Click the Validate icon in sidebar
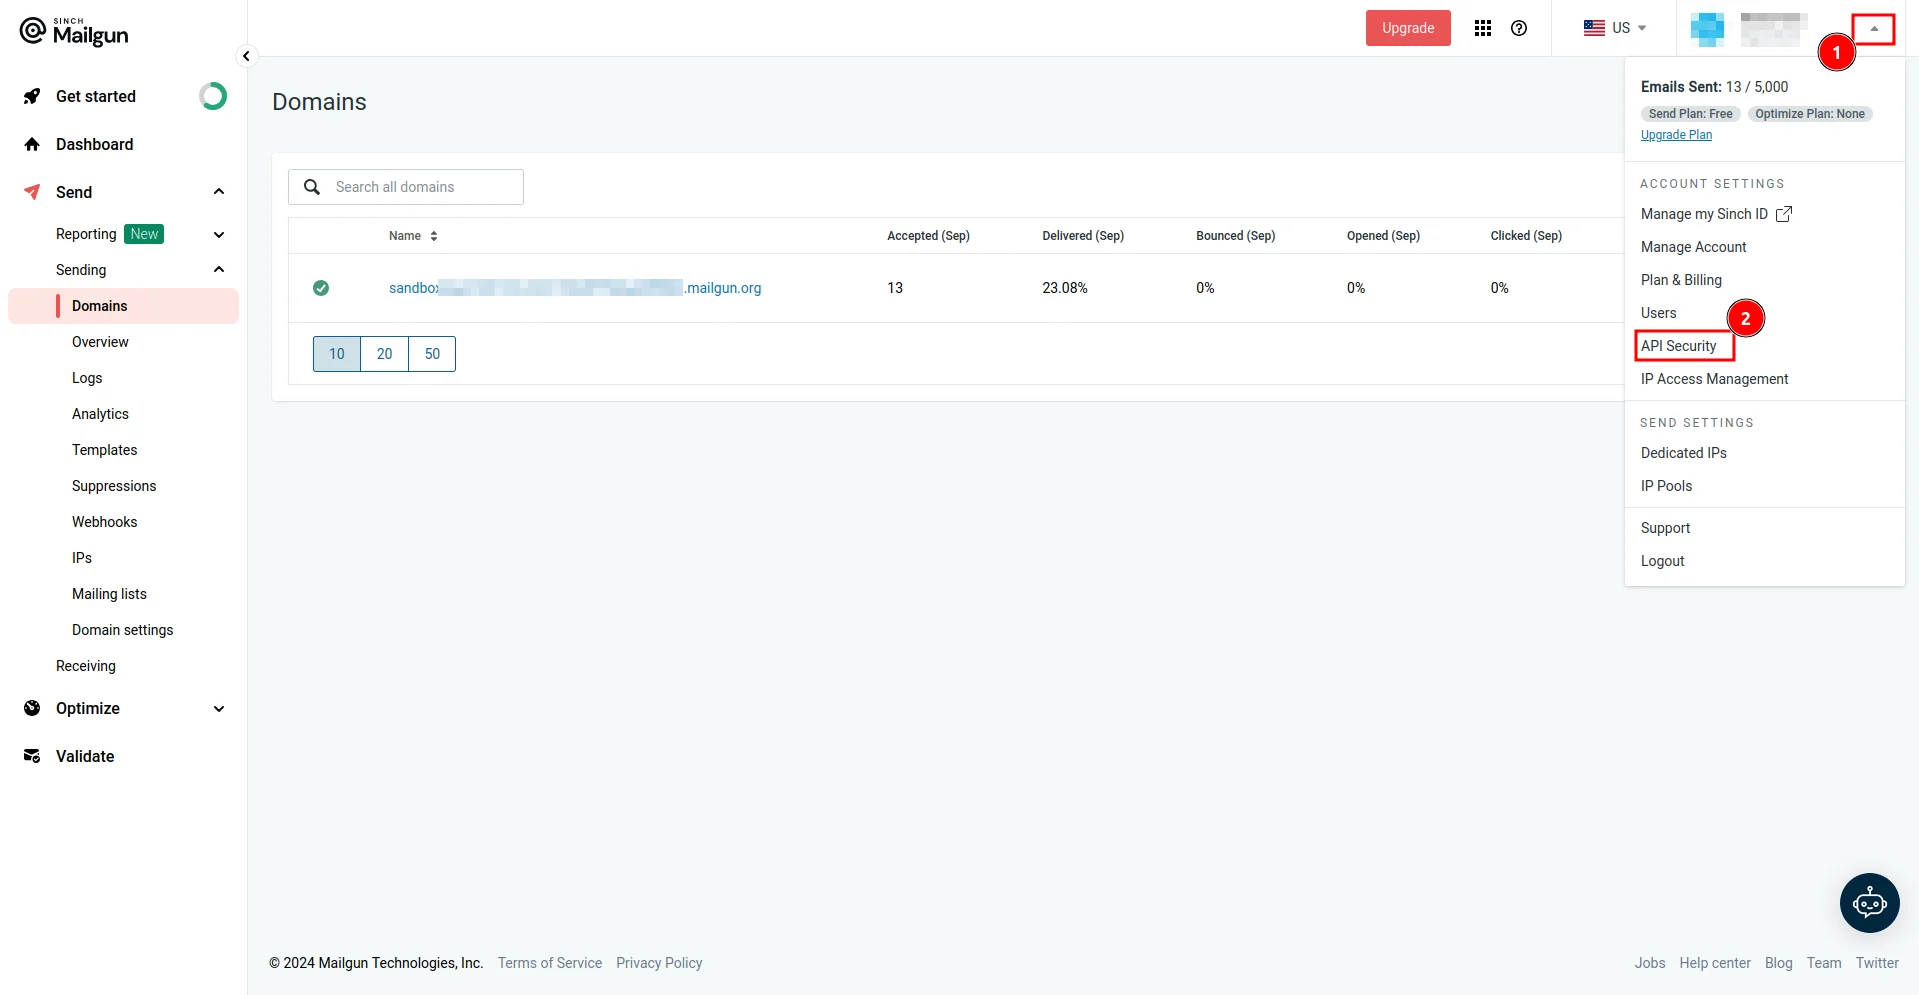This screenshot has width=1919, height=995. click(32, 756)
